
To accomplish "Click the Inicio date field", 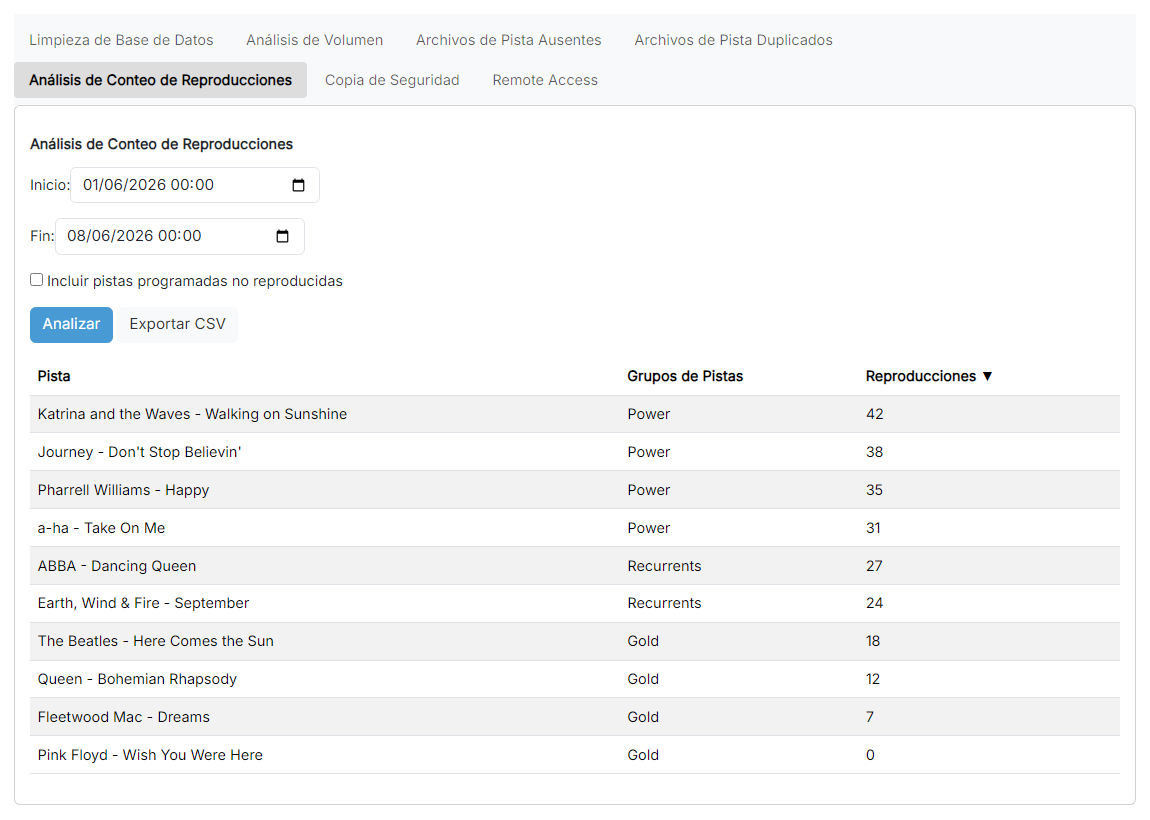I will 194,185.
